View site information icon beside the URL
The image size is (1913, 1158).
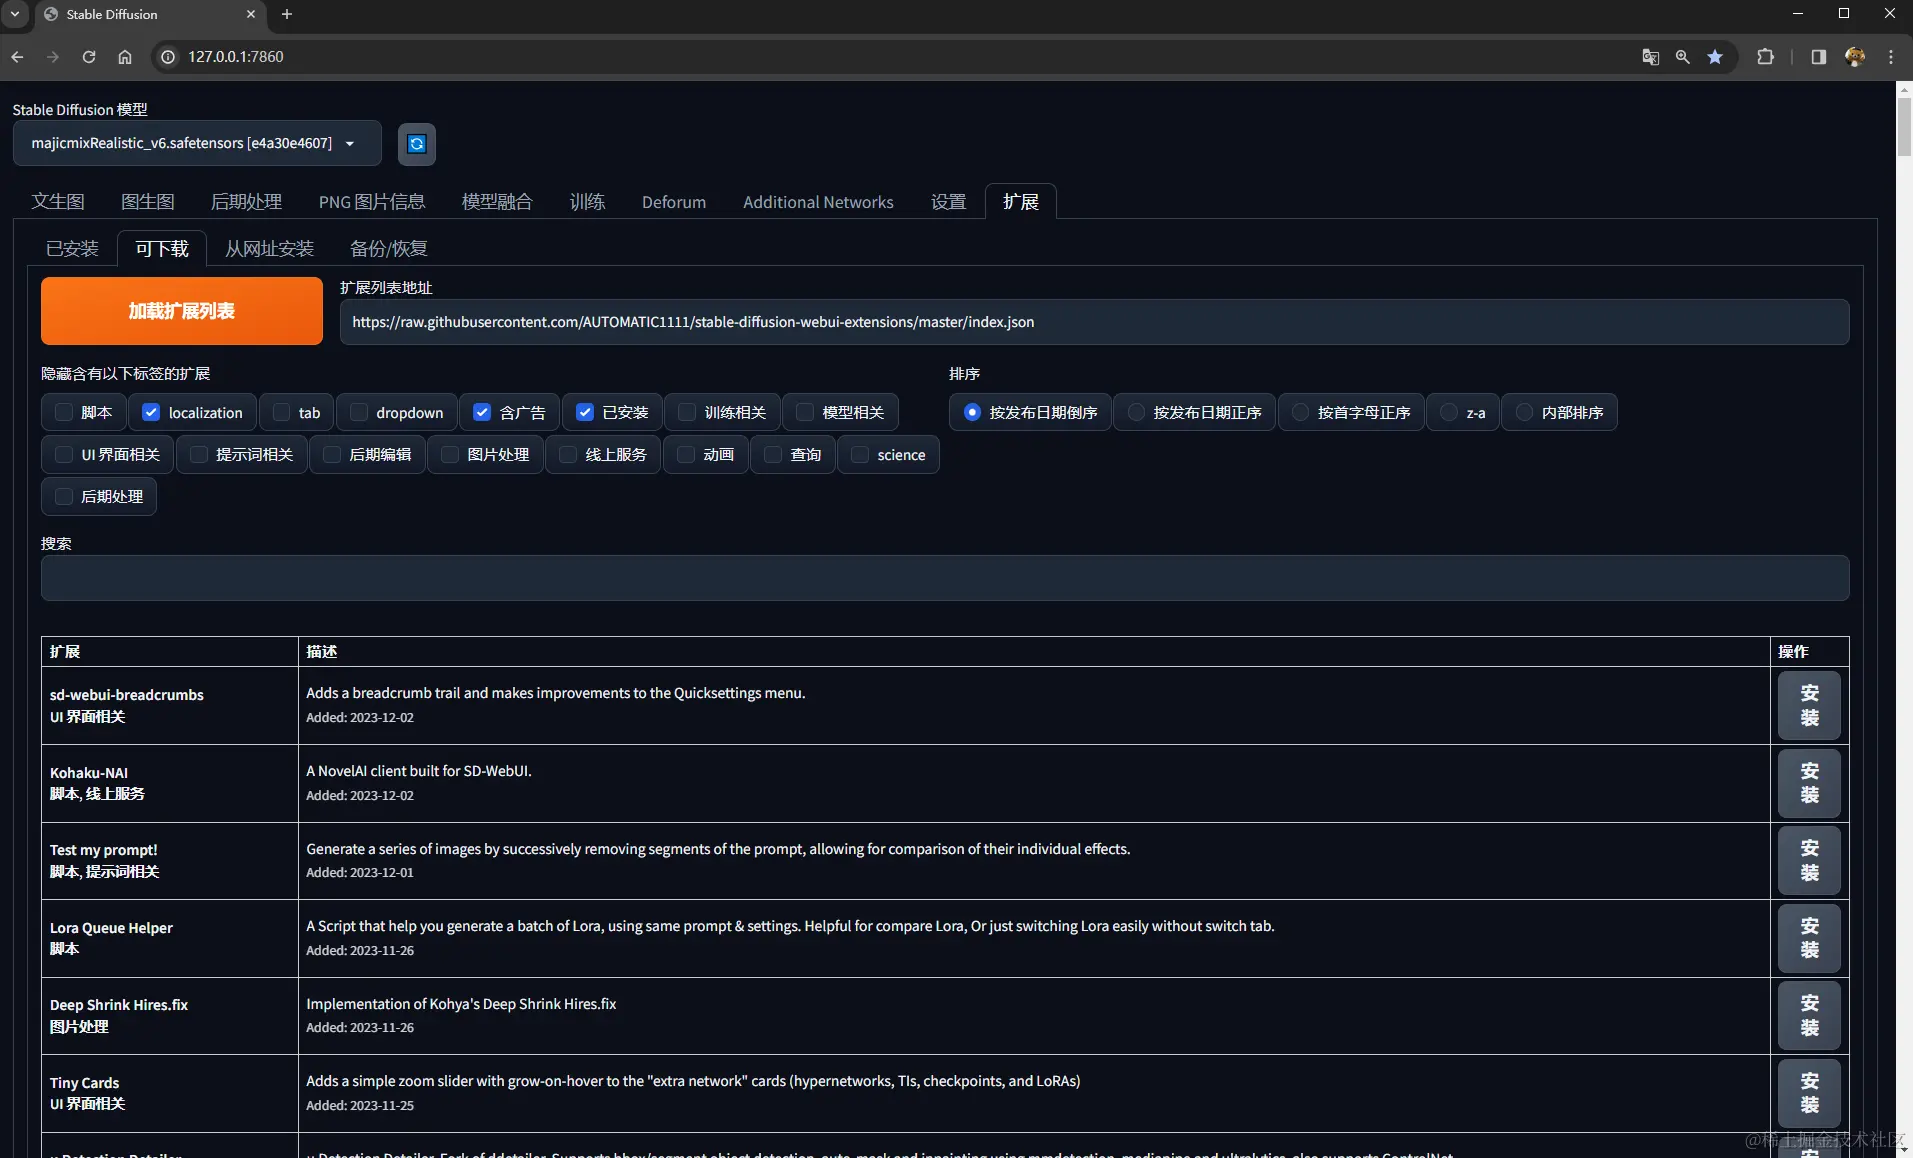click(x=168, y=57)
